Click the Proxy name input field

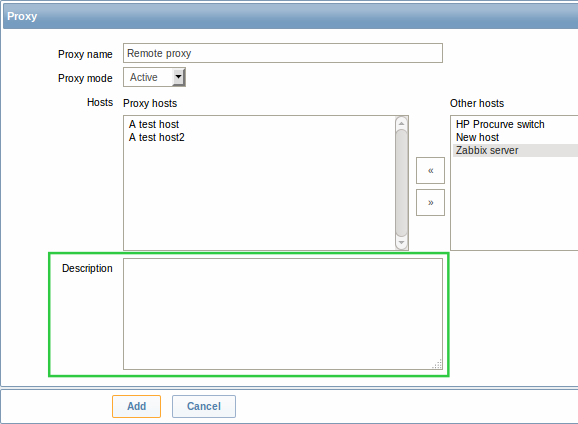coord(283,53)
